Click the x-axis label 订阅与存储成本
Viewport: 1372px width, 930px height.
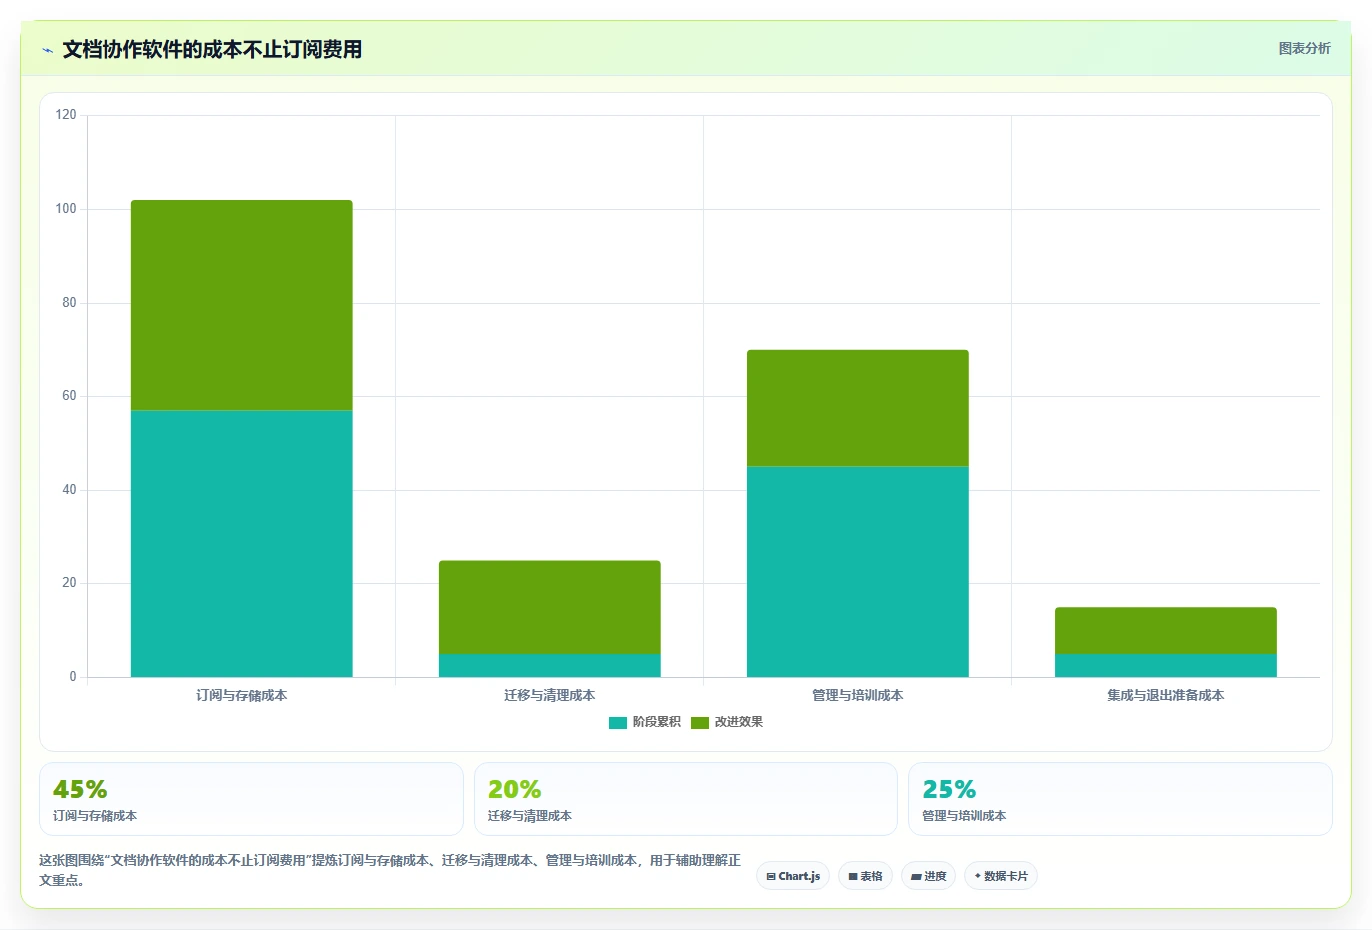pyautogui.click(x=242, y=695)
